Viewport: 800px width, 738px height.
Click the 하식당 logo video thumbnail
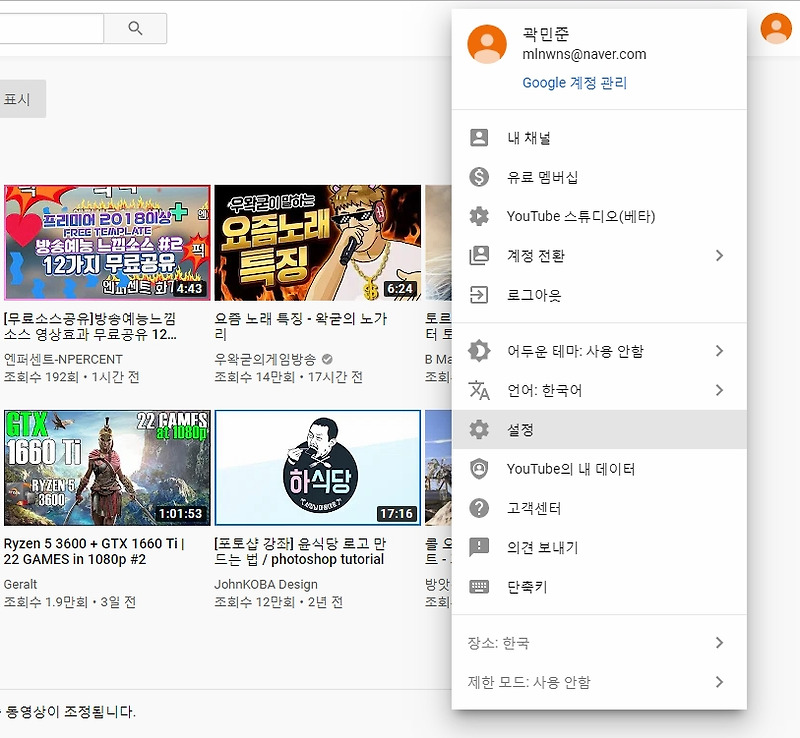click(317, 468)
